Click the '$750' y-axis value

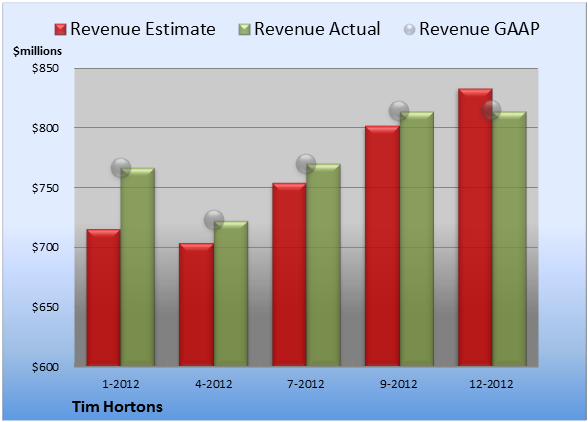point(45,188)
